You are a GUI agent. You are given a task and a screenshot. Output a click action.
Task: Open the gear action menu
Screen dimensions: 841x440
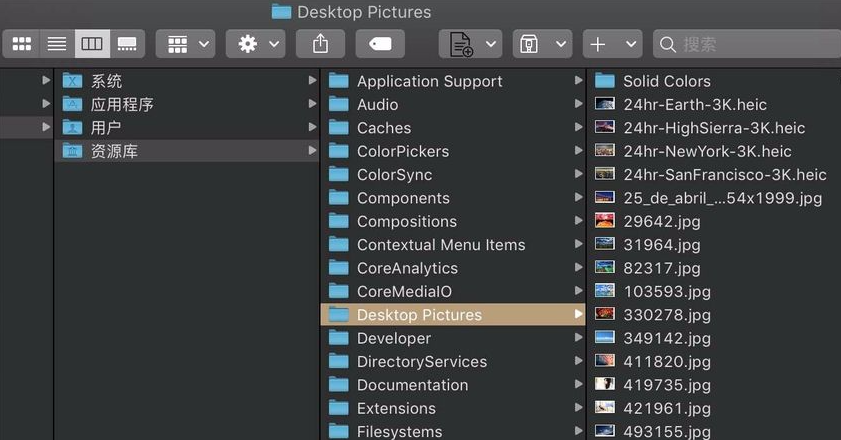coord(255,44)
